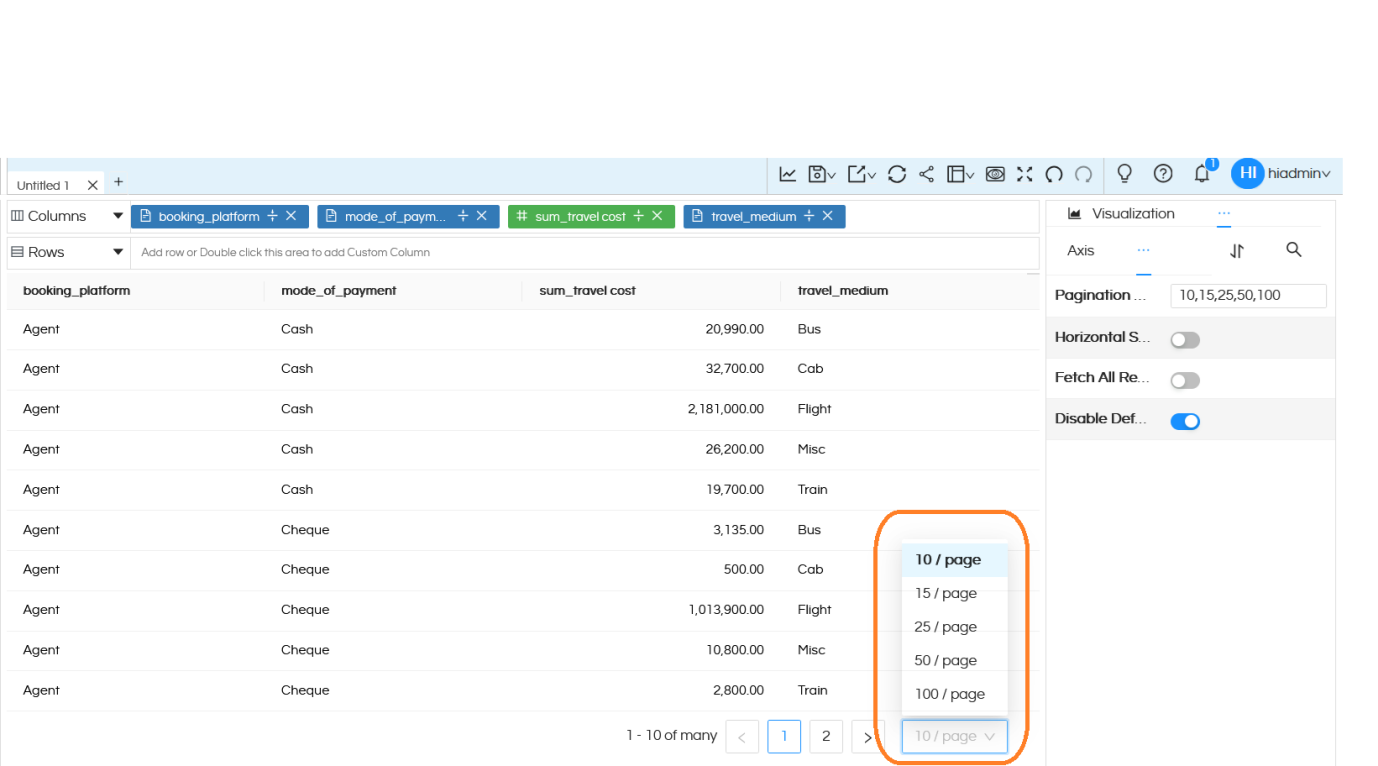Open the layout panel icon
This screenshot has width=1378, height=766.
tap(955, 174)
